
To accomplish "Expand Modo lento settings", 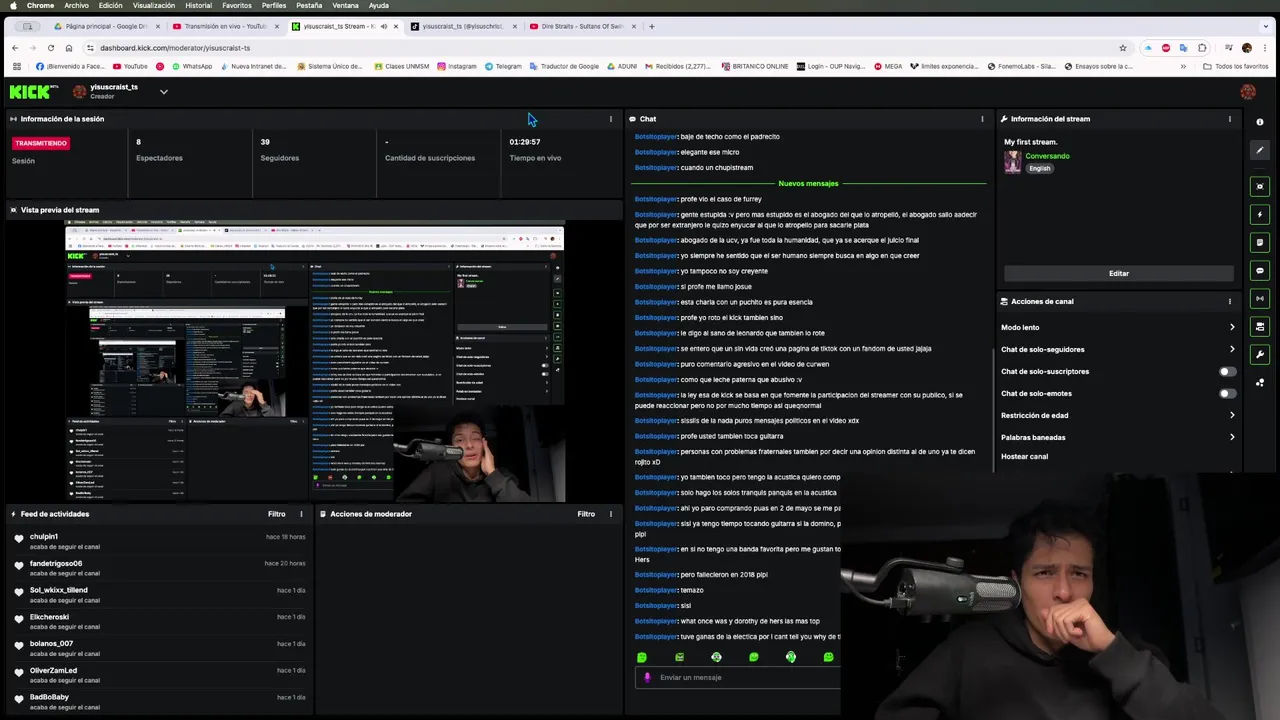I will [1118, 327].
